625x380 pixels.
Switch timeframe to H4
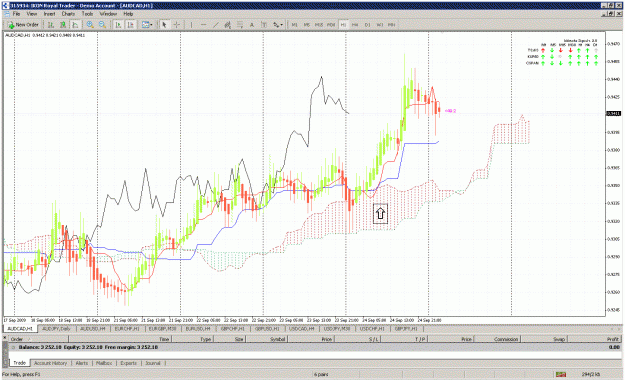pyautogui.click(x=355, y=25)
